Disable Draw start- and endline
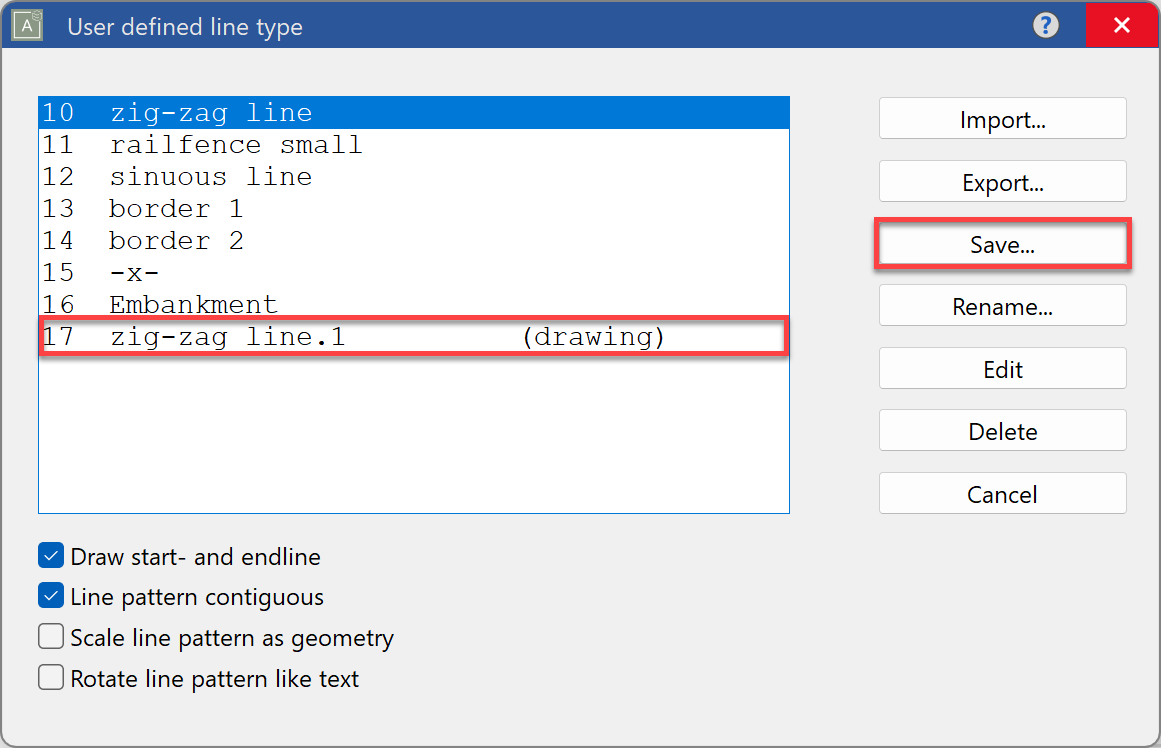This screenshot has height=748, width=1161. click(x=50, y=555)
